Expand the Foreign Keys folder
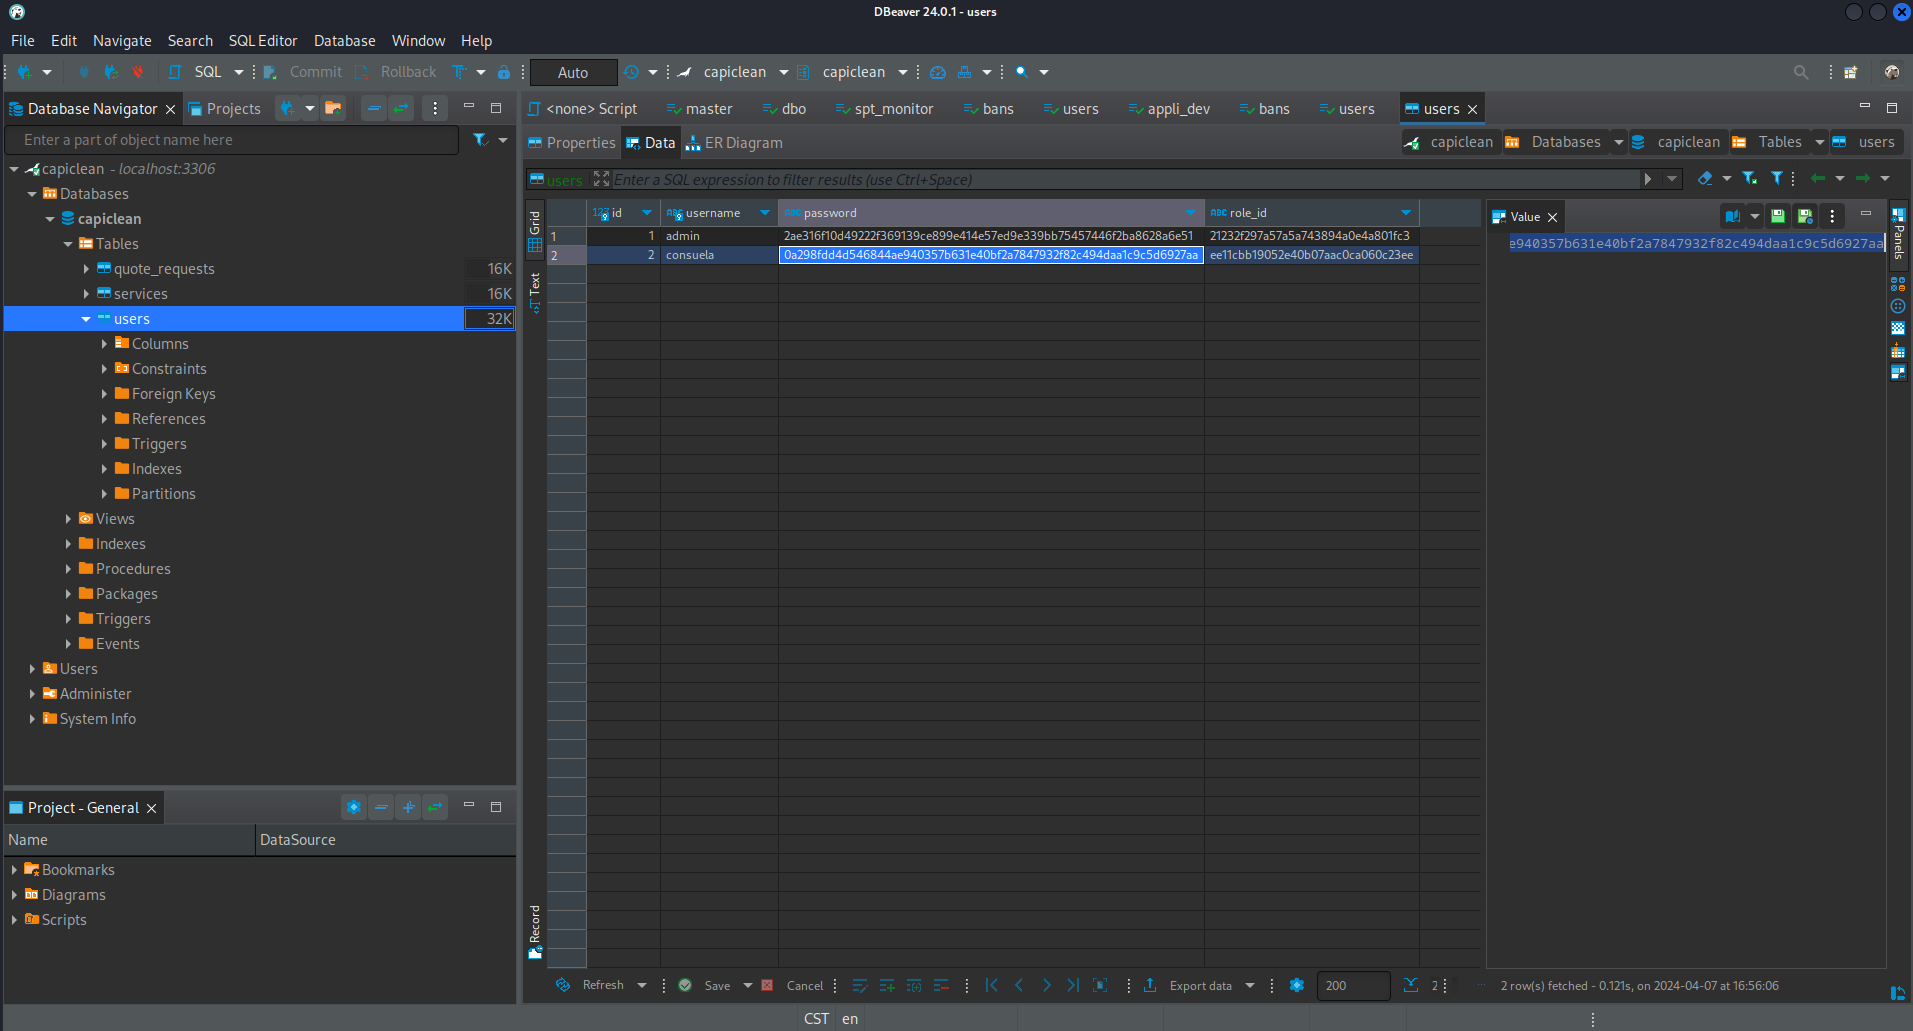 104,394
